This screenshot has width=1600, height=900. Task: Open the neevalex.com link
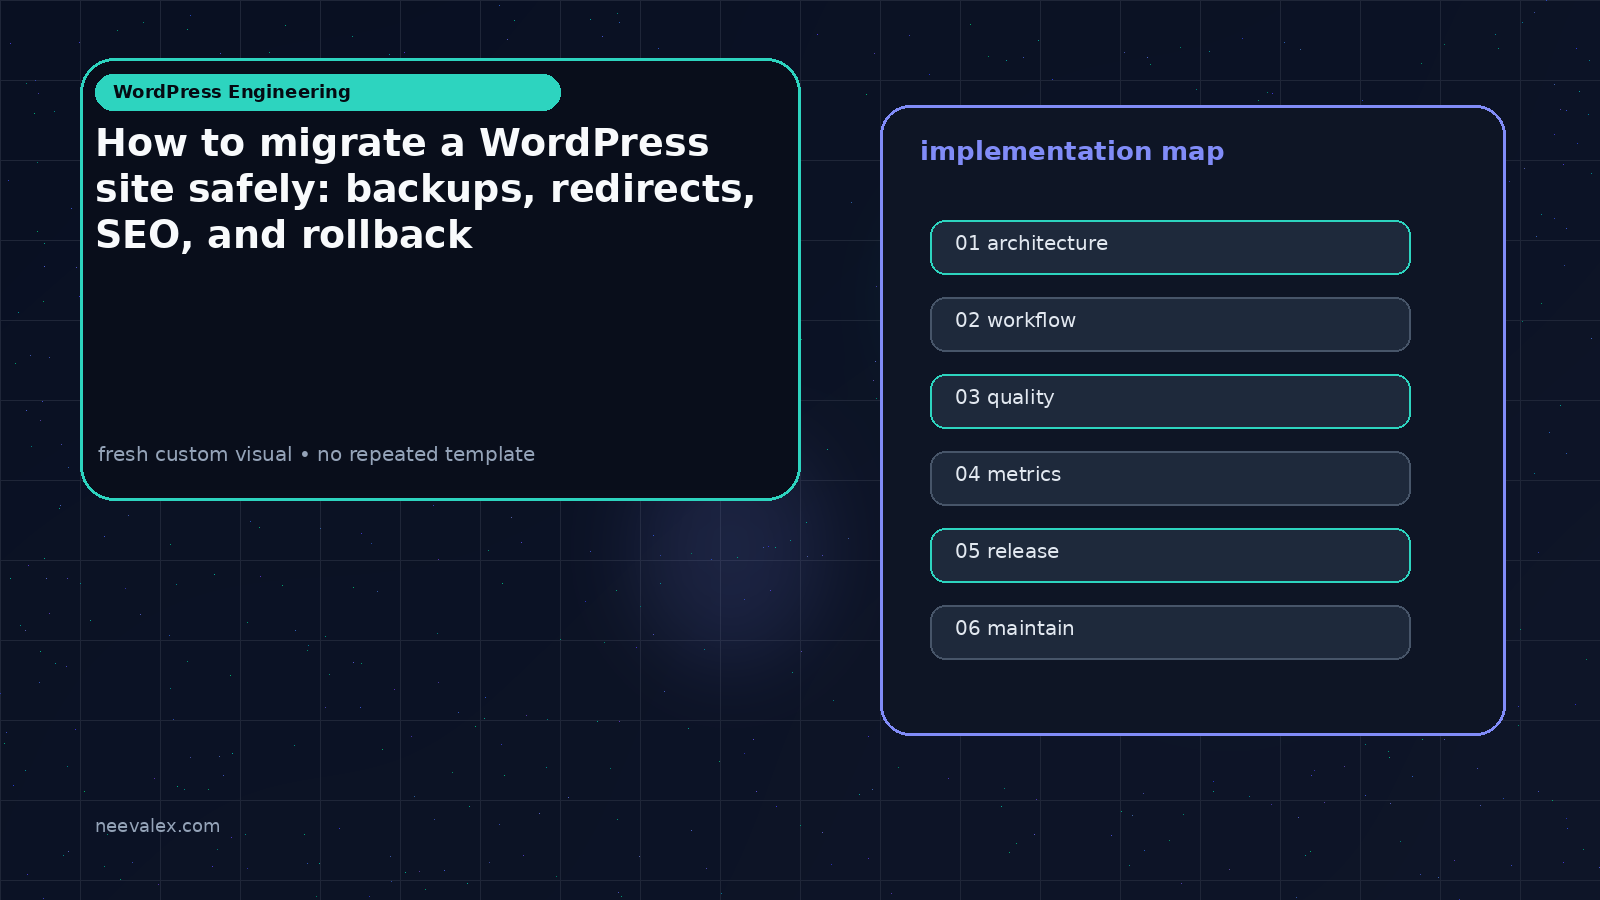click(157, 826)
